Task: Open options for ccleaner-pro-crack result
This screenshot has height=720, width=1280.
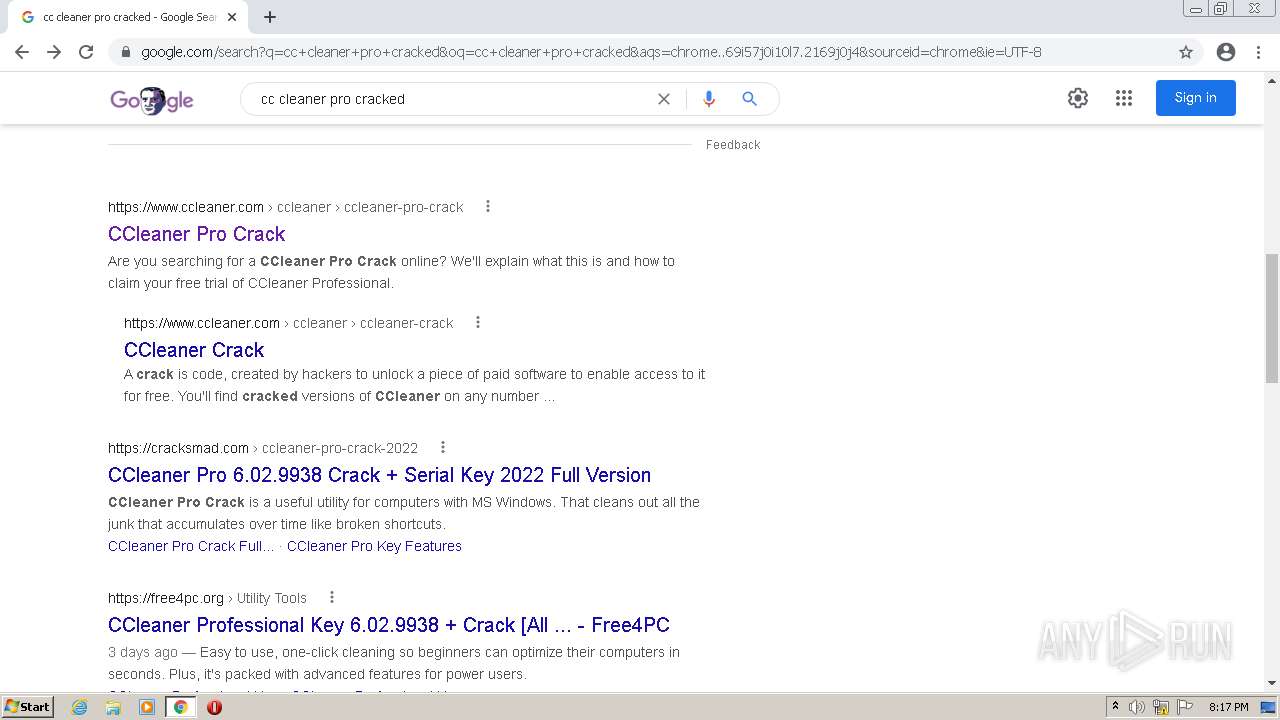Action: point(488,207)
